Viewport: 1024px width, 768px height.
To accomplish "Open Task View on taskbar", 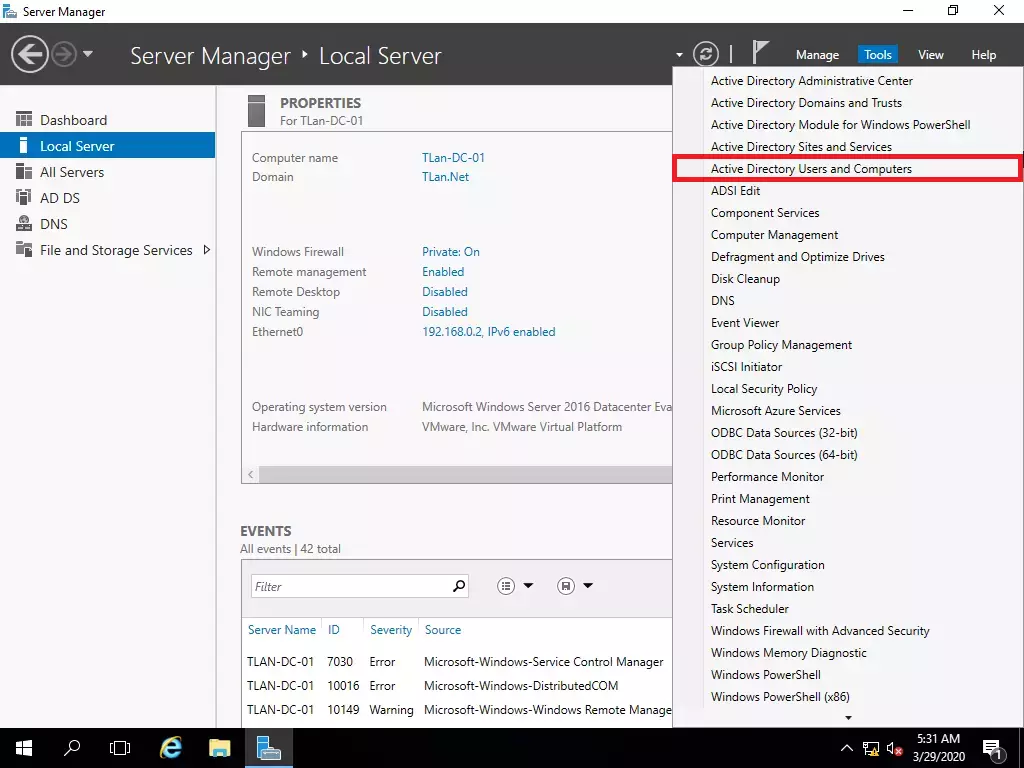I will click(x=120, y=748).
